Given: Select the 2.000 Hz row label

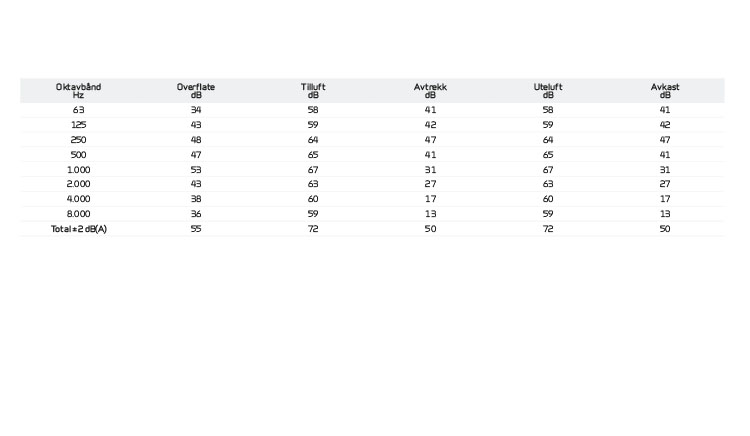Looking at the screenshot, I should [x=78, y=184].
